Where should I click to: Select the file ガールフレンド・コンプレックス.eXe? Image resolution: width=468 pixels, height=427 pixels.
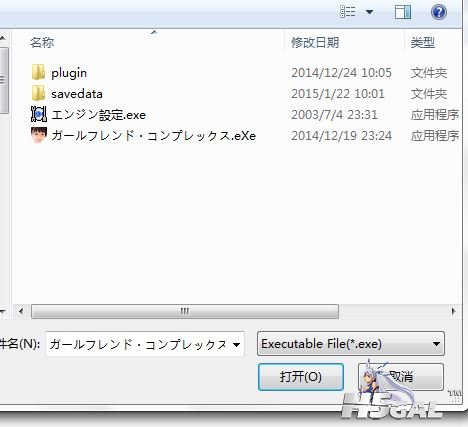click(x=154, y=136)
